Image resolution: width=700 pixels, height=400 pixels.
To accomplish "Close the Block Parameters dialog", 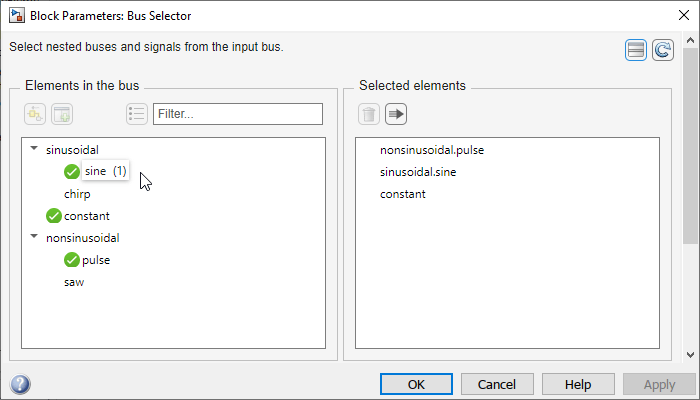I will tap(683, 15).
